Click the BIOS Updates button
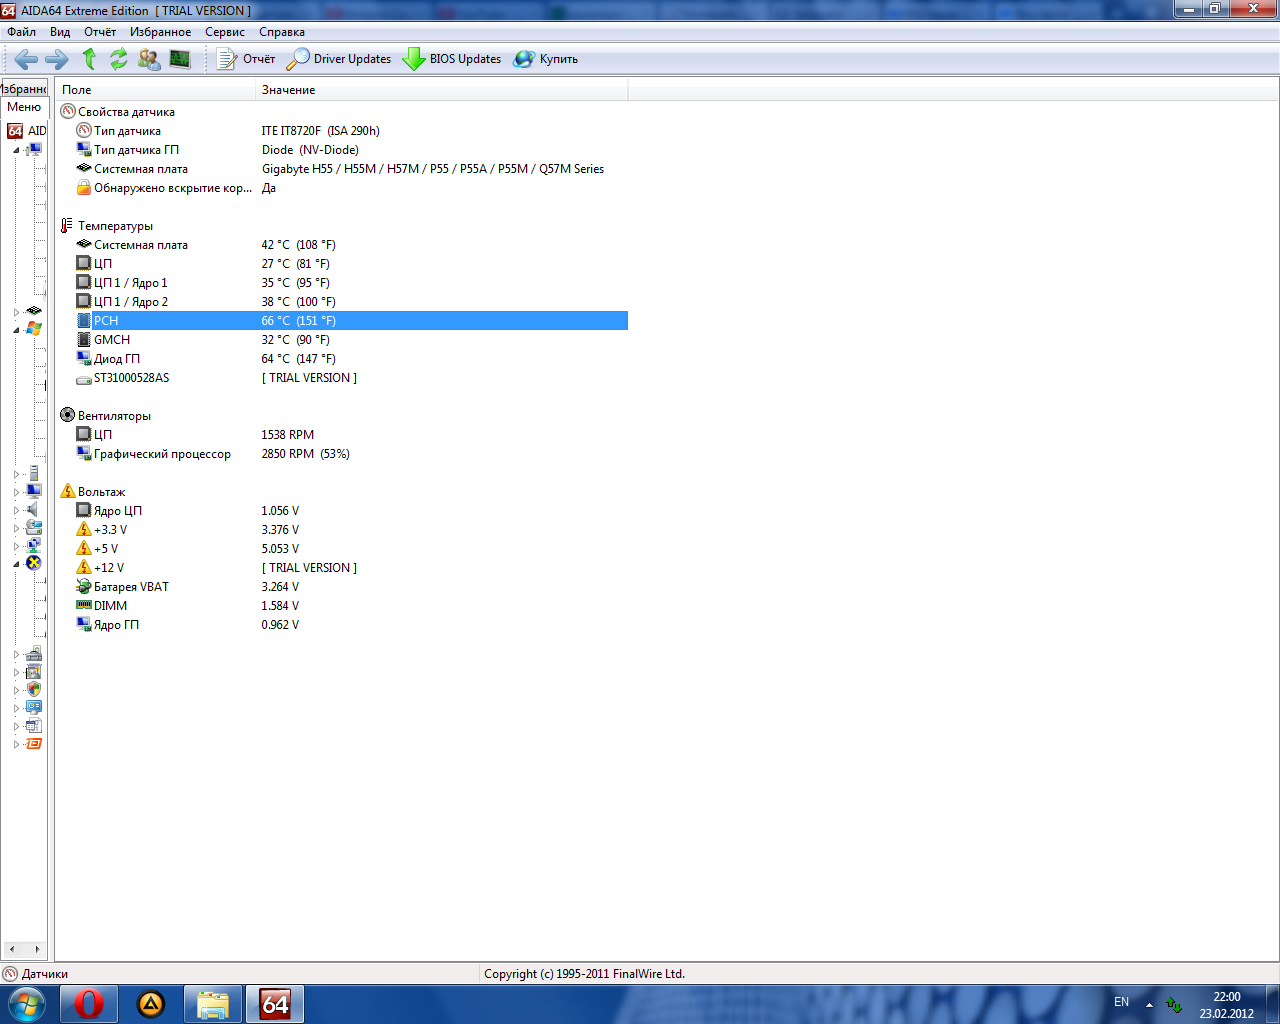The image size is (1280, 1024). (x=452, y=59)
